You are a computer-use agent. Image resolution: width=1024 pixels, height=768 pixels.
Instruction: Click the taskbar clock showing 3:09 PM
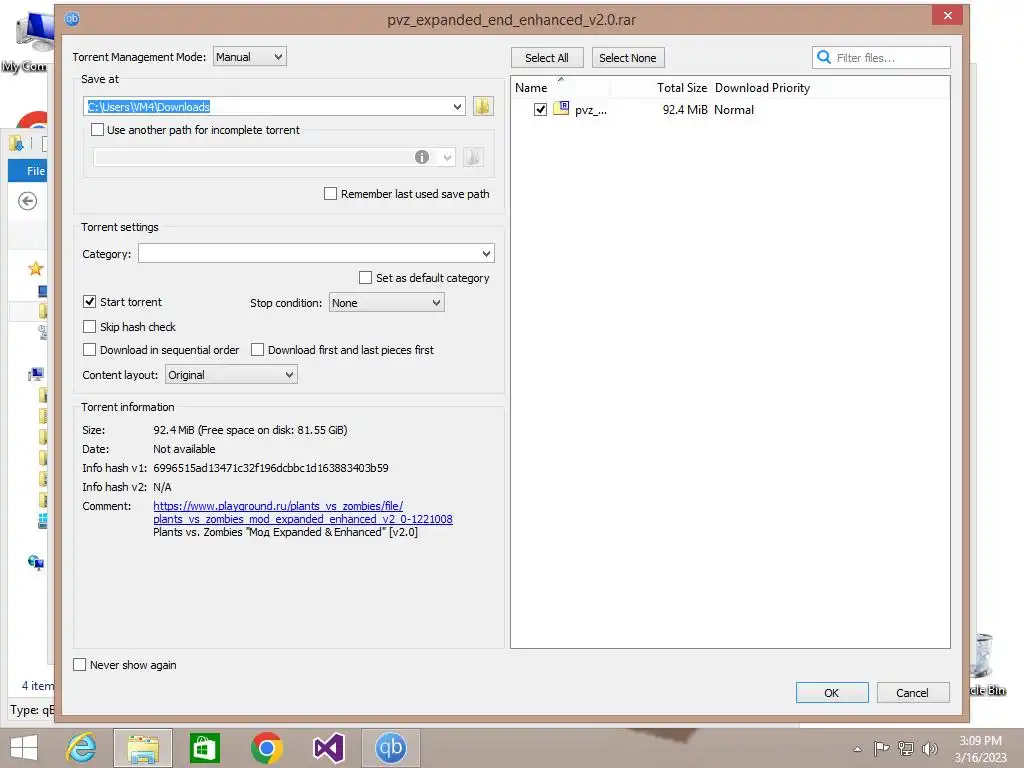tap(980, 741)
